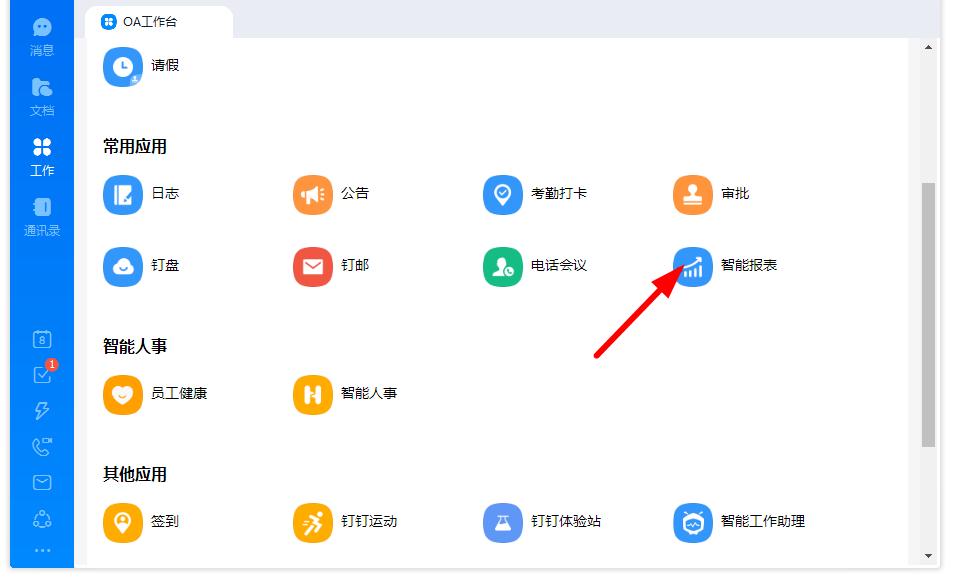
Task: Click the sidebar more options button
Action: tap(41, 550)
